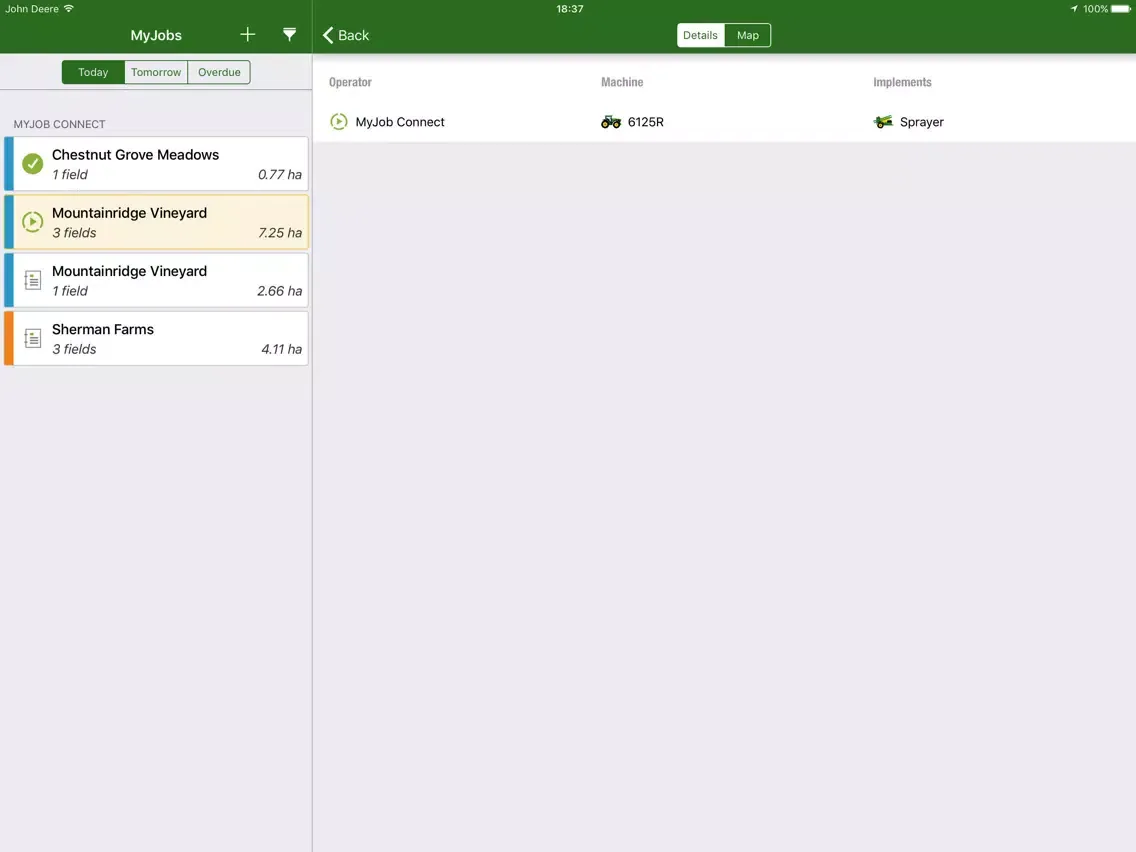Select the Details view tab
The image size is (1136, 852).
[x=701, y=35]
